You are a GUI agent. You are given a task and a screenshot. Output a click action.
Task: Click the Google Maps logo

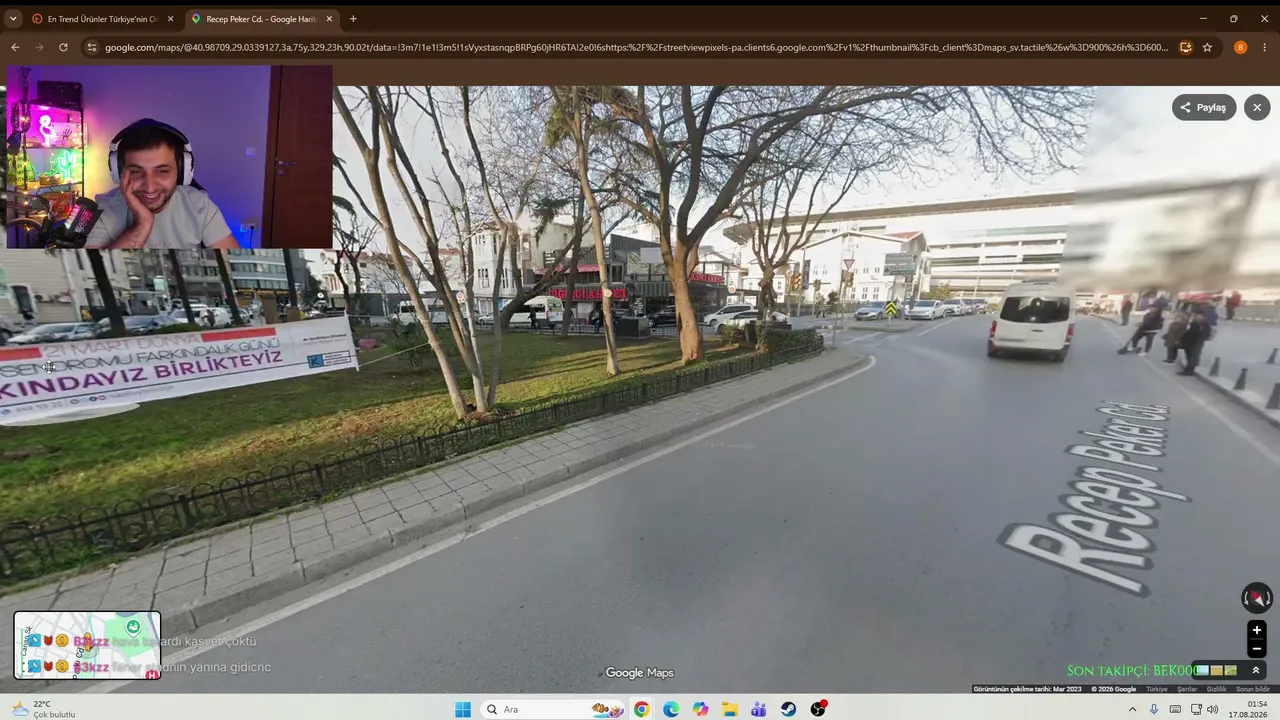pyautogui.click(x=640, y=673)
